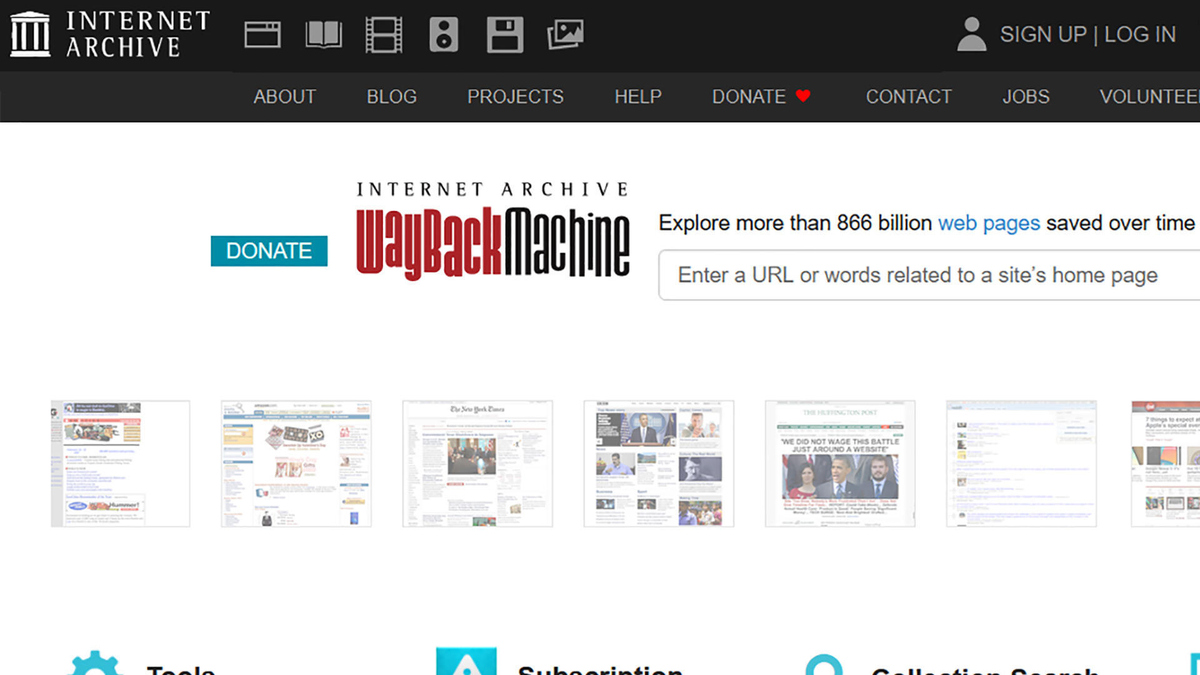Follow the 'web pages' hyperlink
This screenshot has height=675, width=1200.
[x=989, y=223]
